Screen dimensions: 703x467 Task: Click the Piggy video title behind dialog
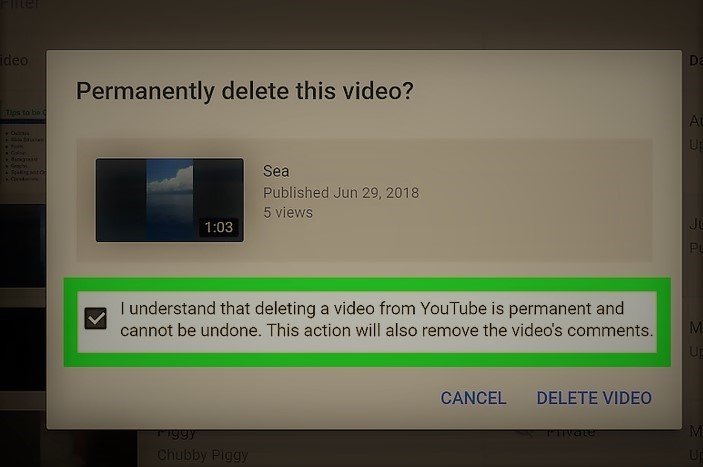177,433
